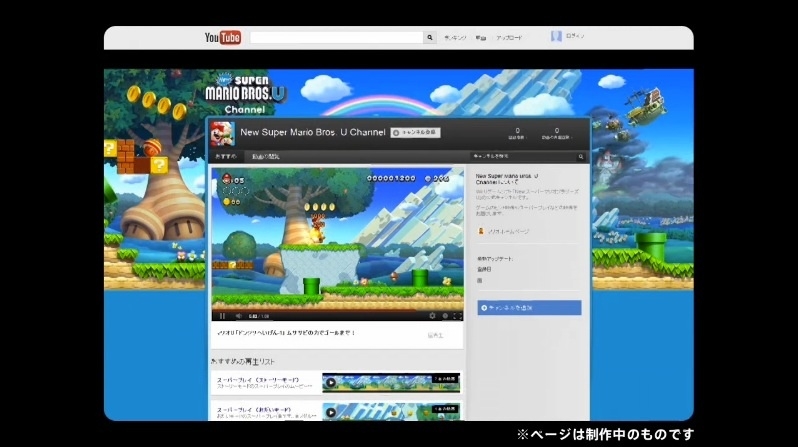Viewport: 798px width, 447px height.
Task: Select the middle link between ランキング and アップロード
Action: pos(481,38)
